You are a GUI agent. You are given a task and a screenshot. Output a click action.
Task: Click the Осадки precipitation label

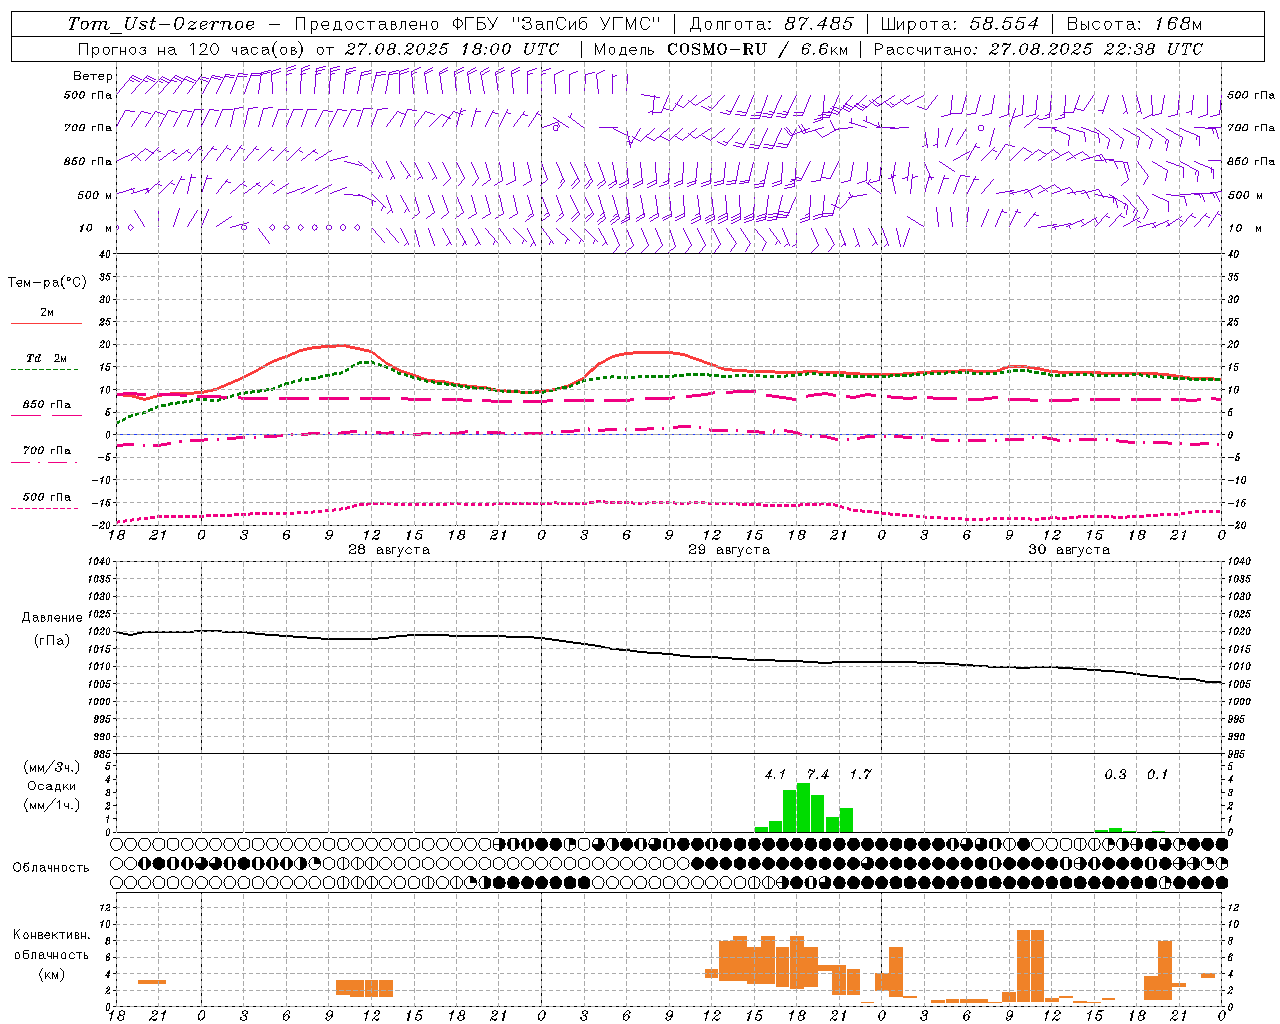pos(51,786)
